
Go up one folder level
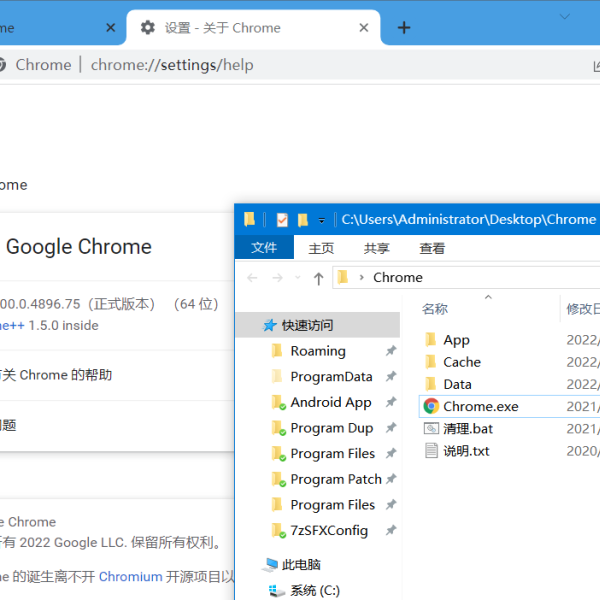pyautogui.click(x=318, y=278)
